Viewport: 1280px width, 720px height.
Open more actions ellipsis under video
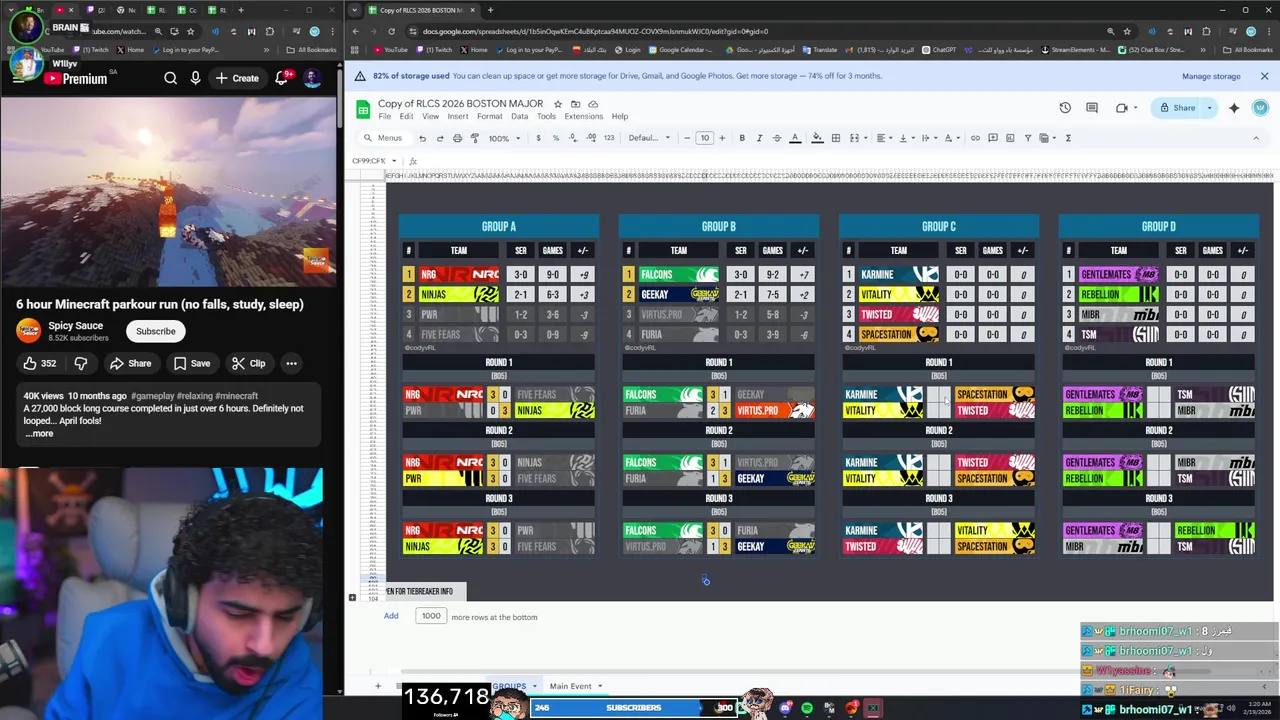tap(291, 363)
